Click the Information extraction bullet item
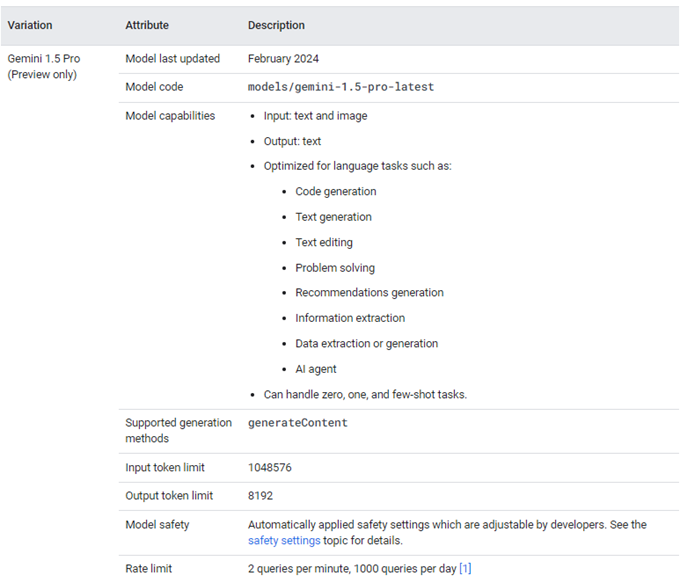Image resolution: width=681 pixels, height=584 pixels. point(350,318)
